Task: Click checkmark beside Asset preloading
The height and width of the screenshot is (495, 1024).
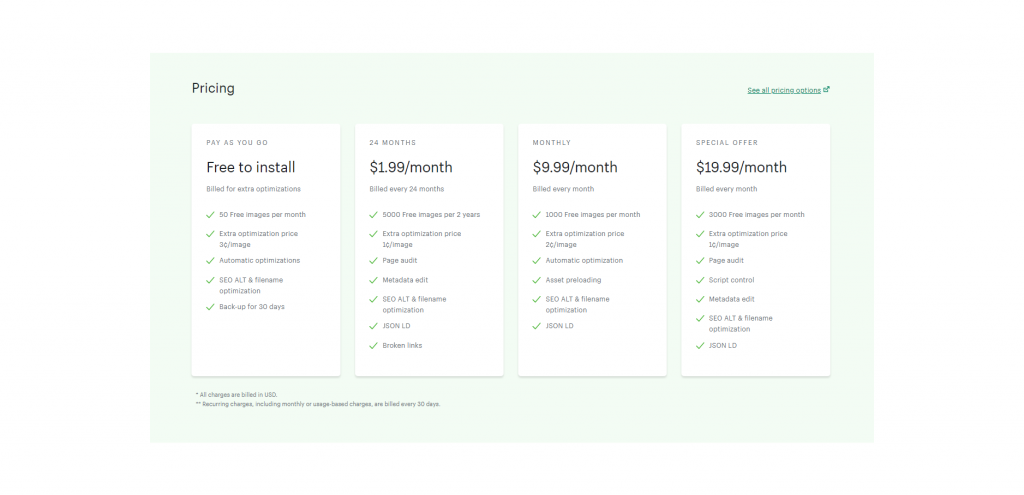Action: coord(537,280)
